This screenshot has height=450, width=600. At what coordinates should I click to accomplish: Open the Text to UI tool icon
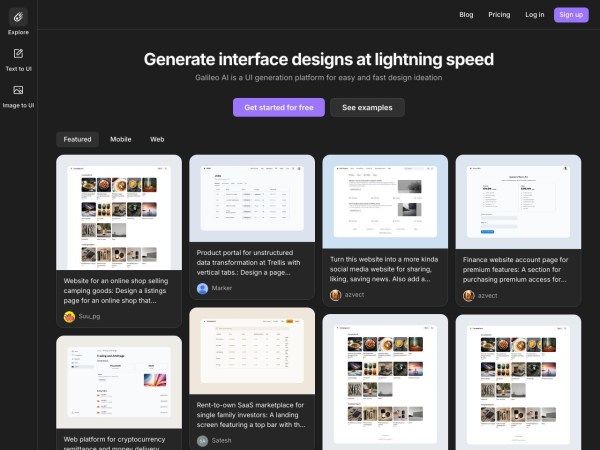18,54
